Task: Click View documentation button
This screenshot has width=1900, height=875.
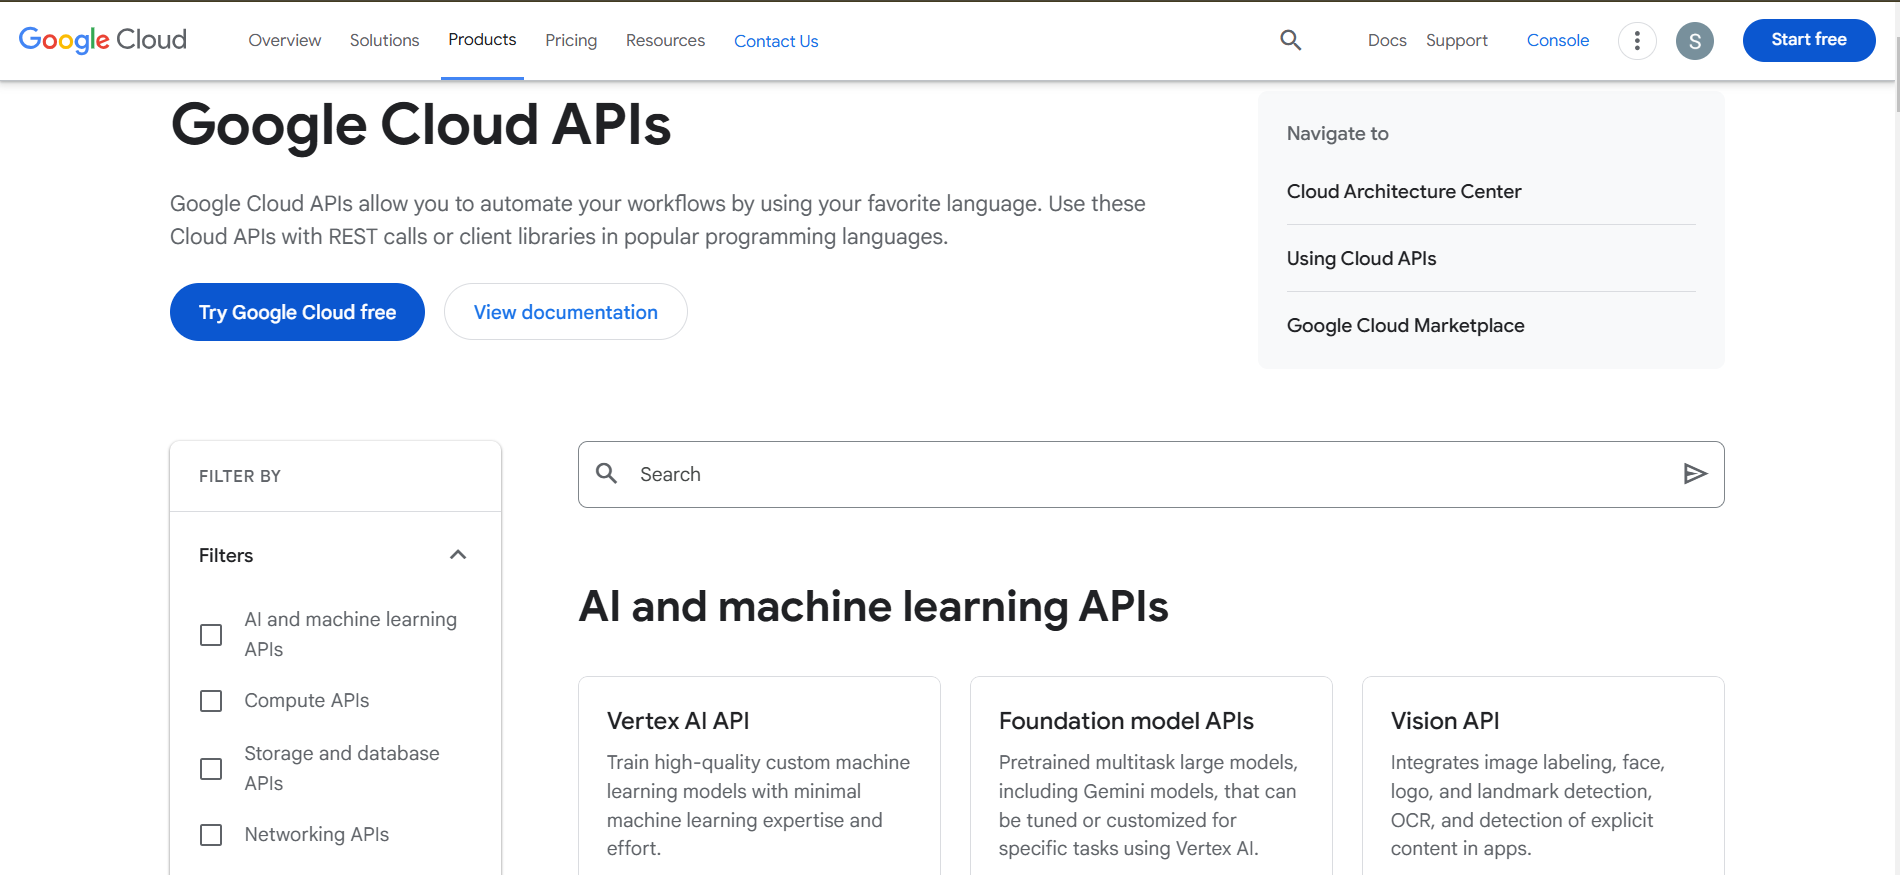Action: 566,312
